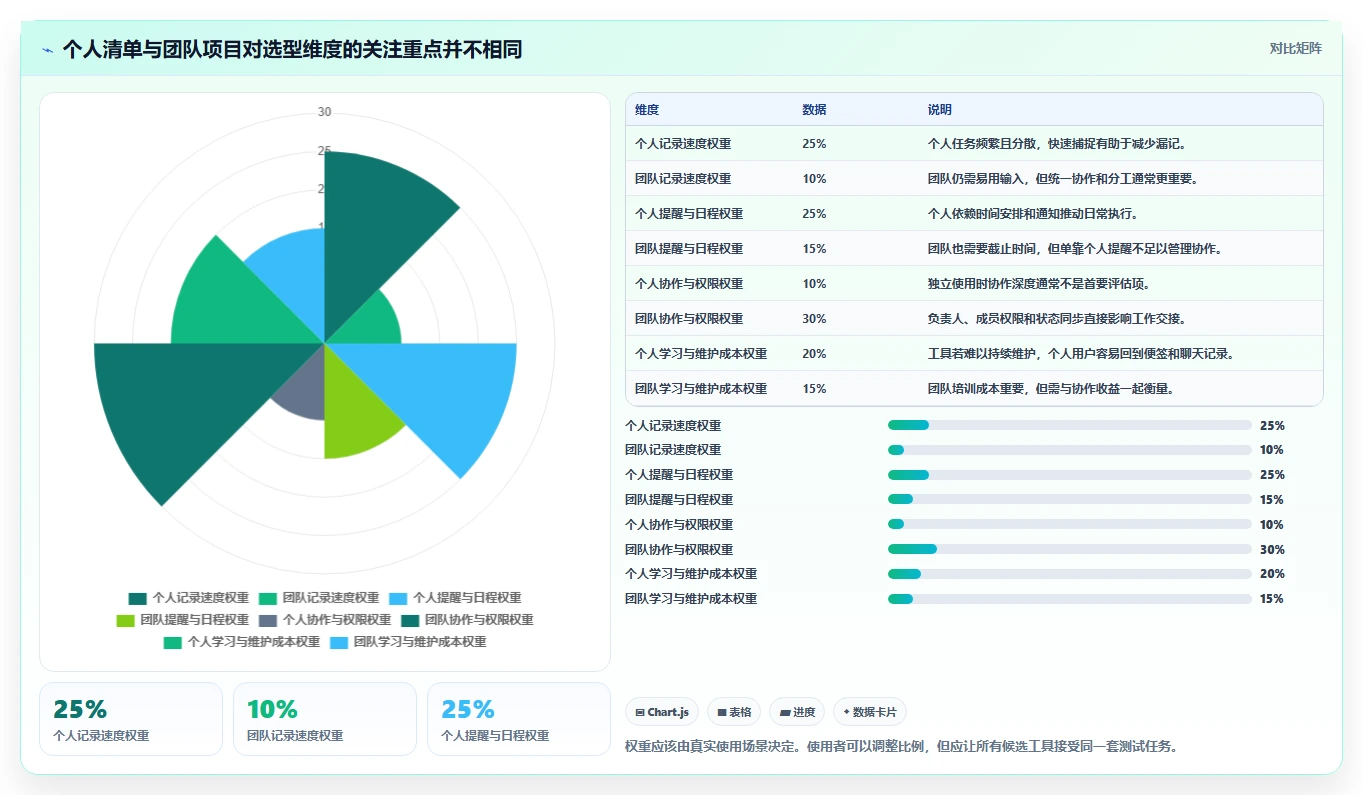Image resolution: width=1363 pixels, height=795 pixels.
Task: Toggle legend swatch for 个人学习与维护成本权重
Action: tap(173, 642)
